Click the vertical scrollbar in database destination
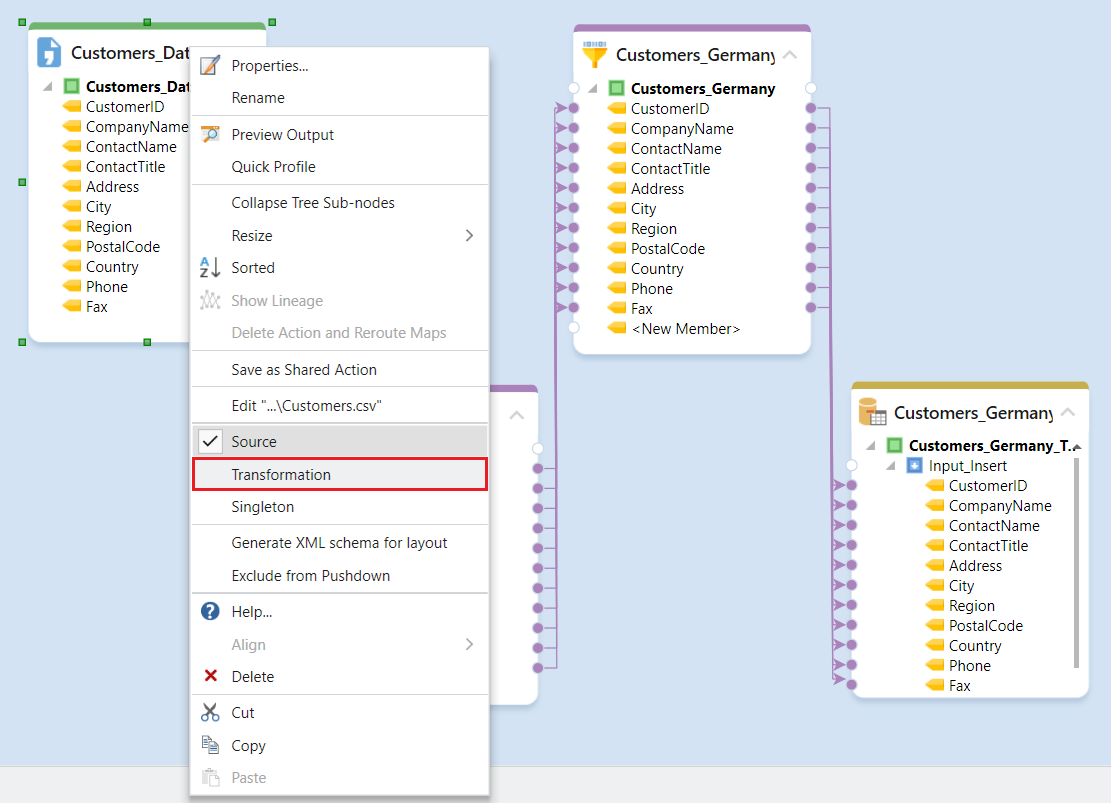Screen dimensions: 1111x803 1076,560
